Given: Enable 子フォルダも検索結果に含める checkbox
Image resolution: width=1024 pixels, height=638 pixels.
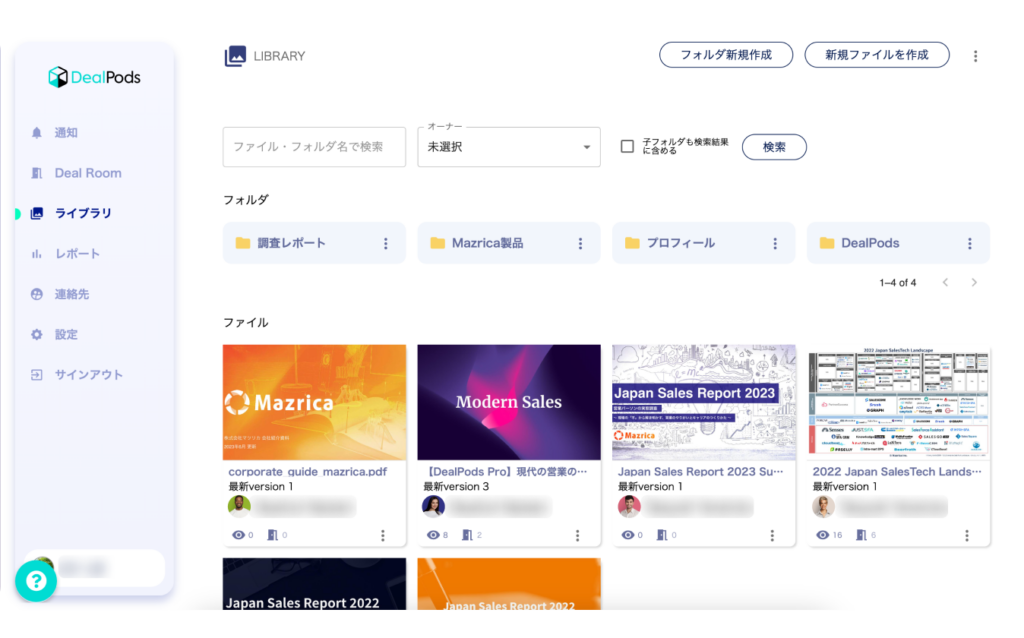Looking at the screenshot, I should [x=627, y=147].
